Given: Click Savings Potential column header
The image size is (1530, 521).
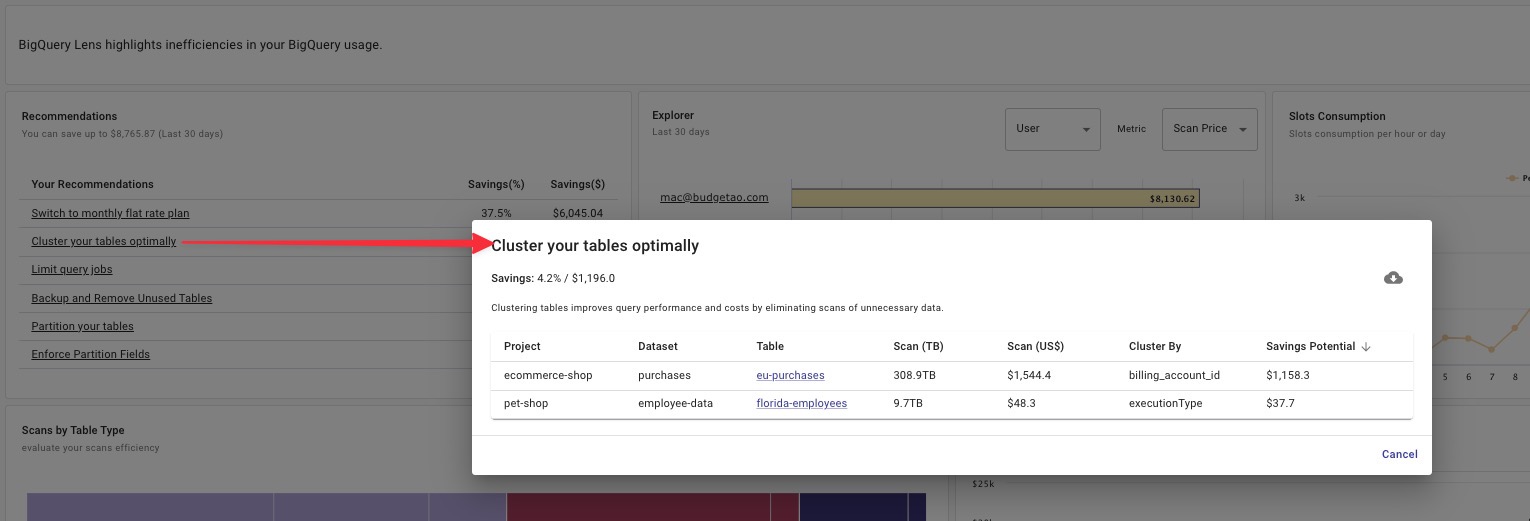Looking at the screenshot, I should 1310,346.
